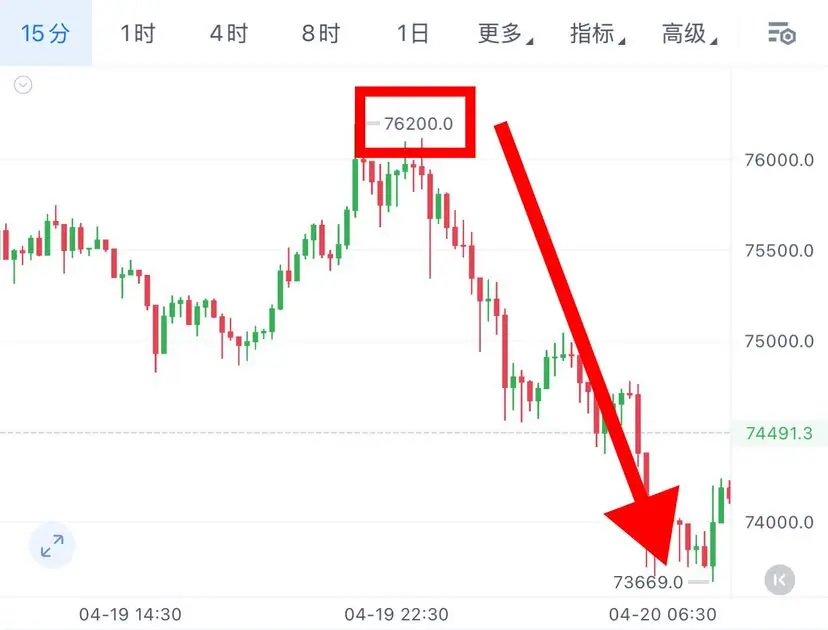The width and height of the screenshot is (828, 630).
Task: Open the chart settings icon
Action: coord(782,34)
